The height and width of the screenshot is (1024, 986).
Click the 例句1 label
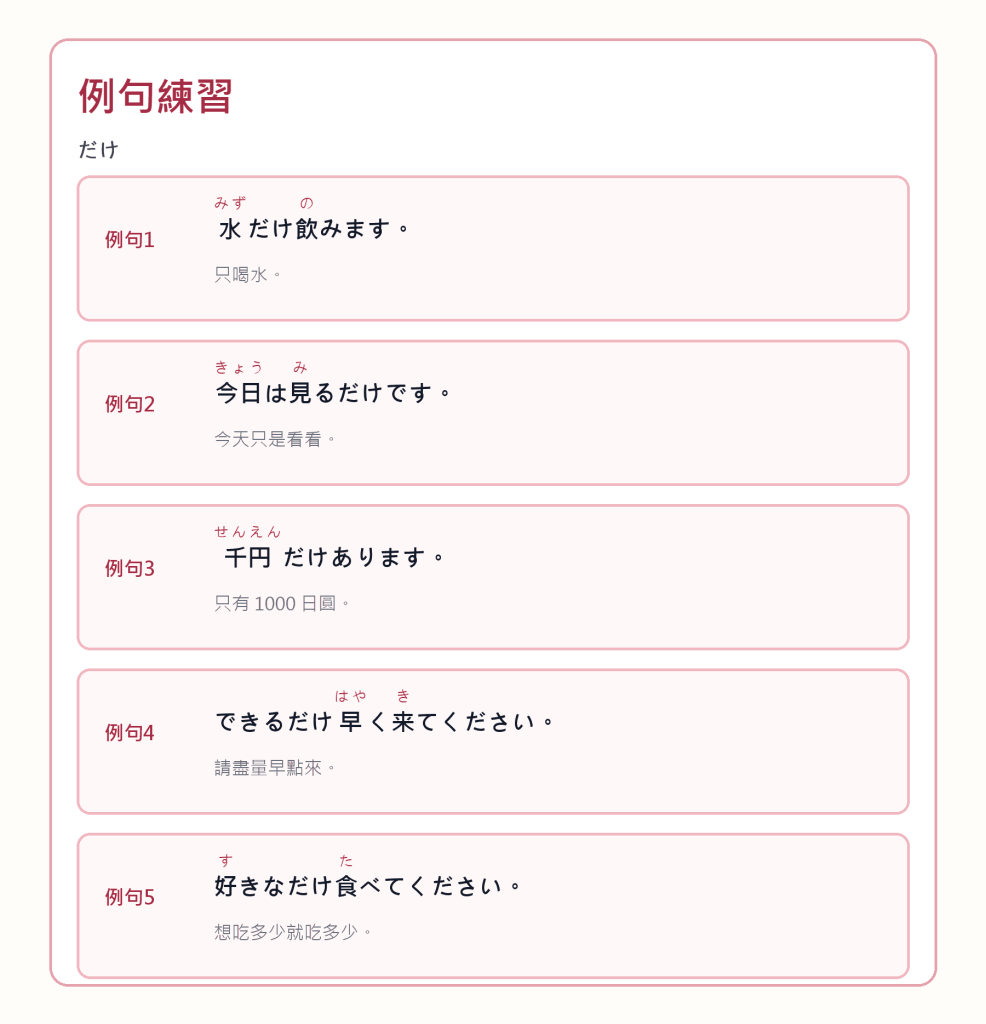130,240
